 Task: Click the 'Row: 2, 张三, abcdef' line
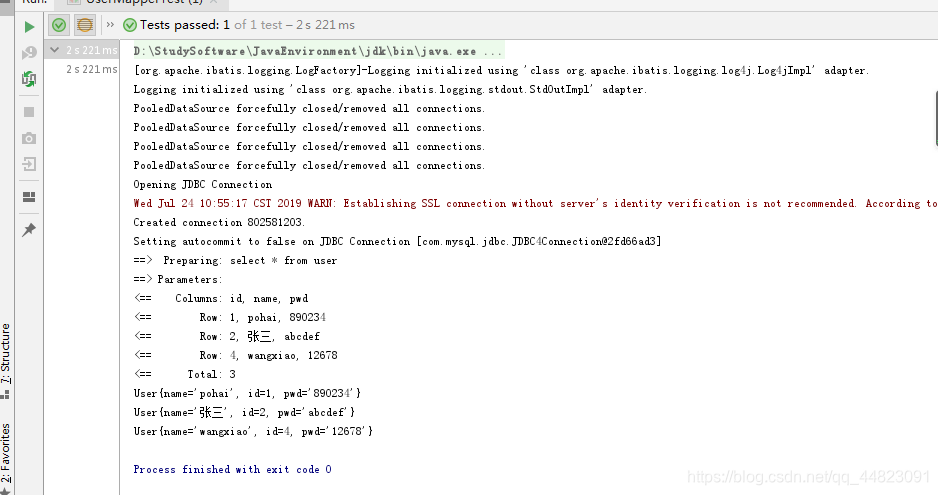(227, 336)
